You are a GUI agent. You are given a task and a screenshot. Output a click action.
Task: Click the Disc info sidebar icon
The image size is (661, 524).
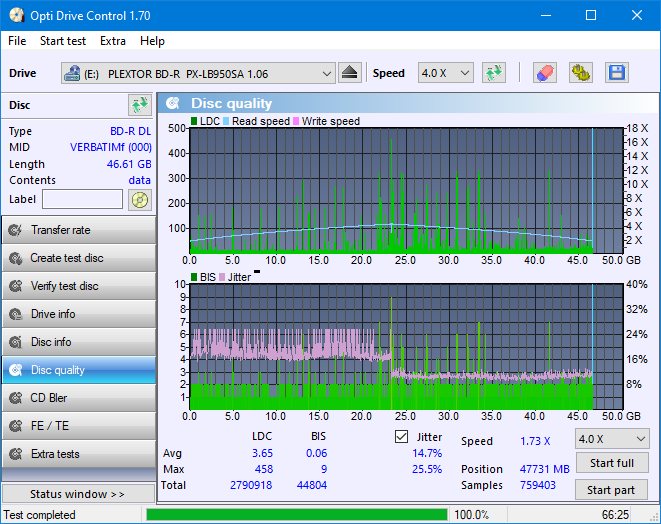(16, 342)
